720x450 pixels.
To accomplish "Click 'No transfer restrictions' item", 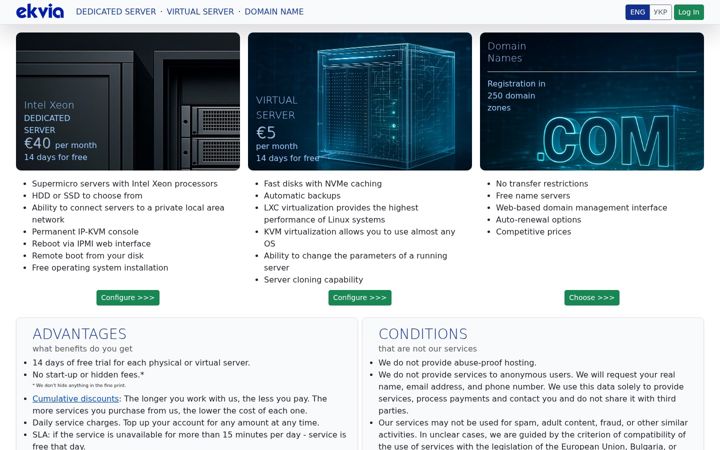I will (x=542, y=184).
